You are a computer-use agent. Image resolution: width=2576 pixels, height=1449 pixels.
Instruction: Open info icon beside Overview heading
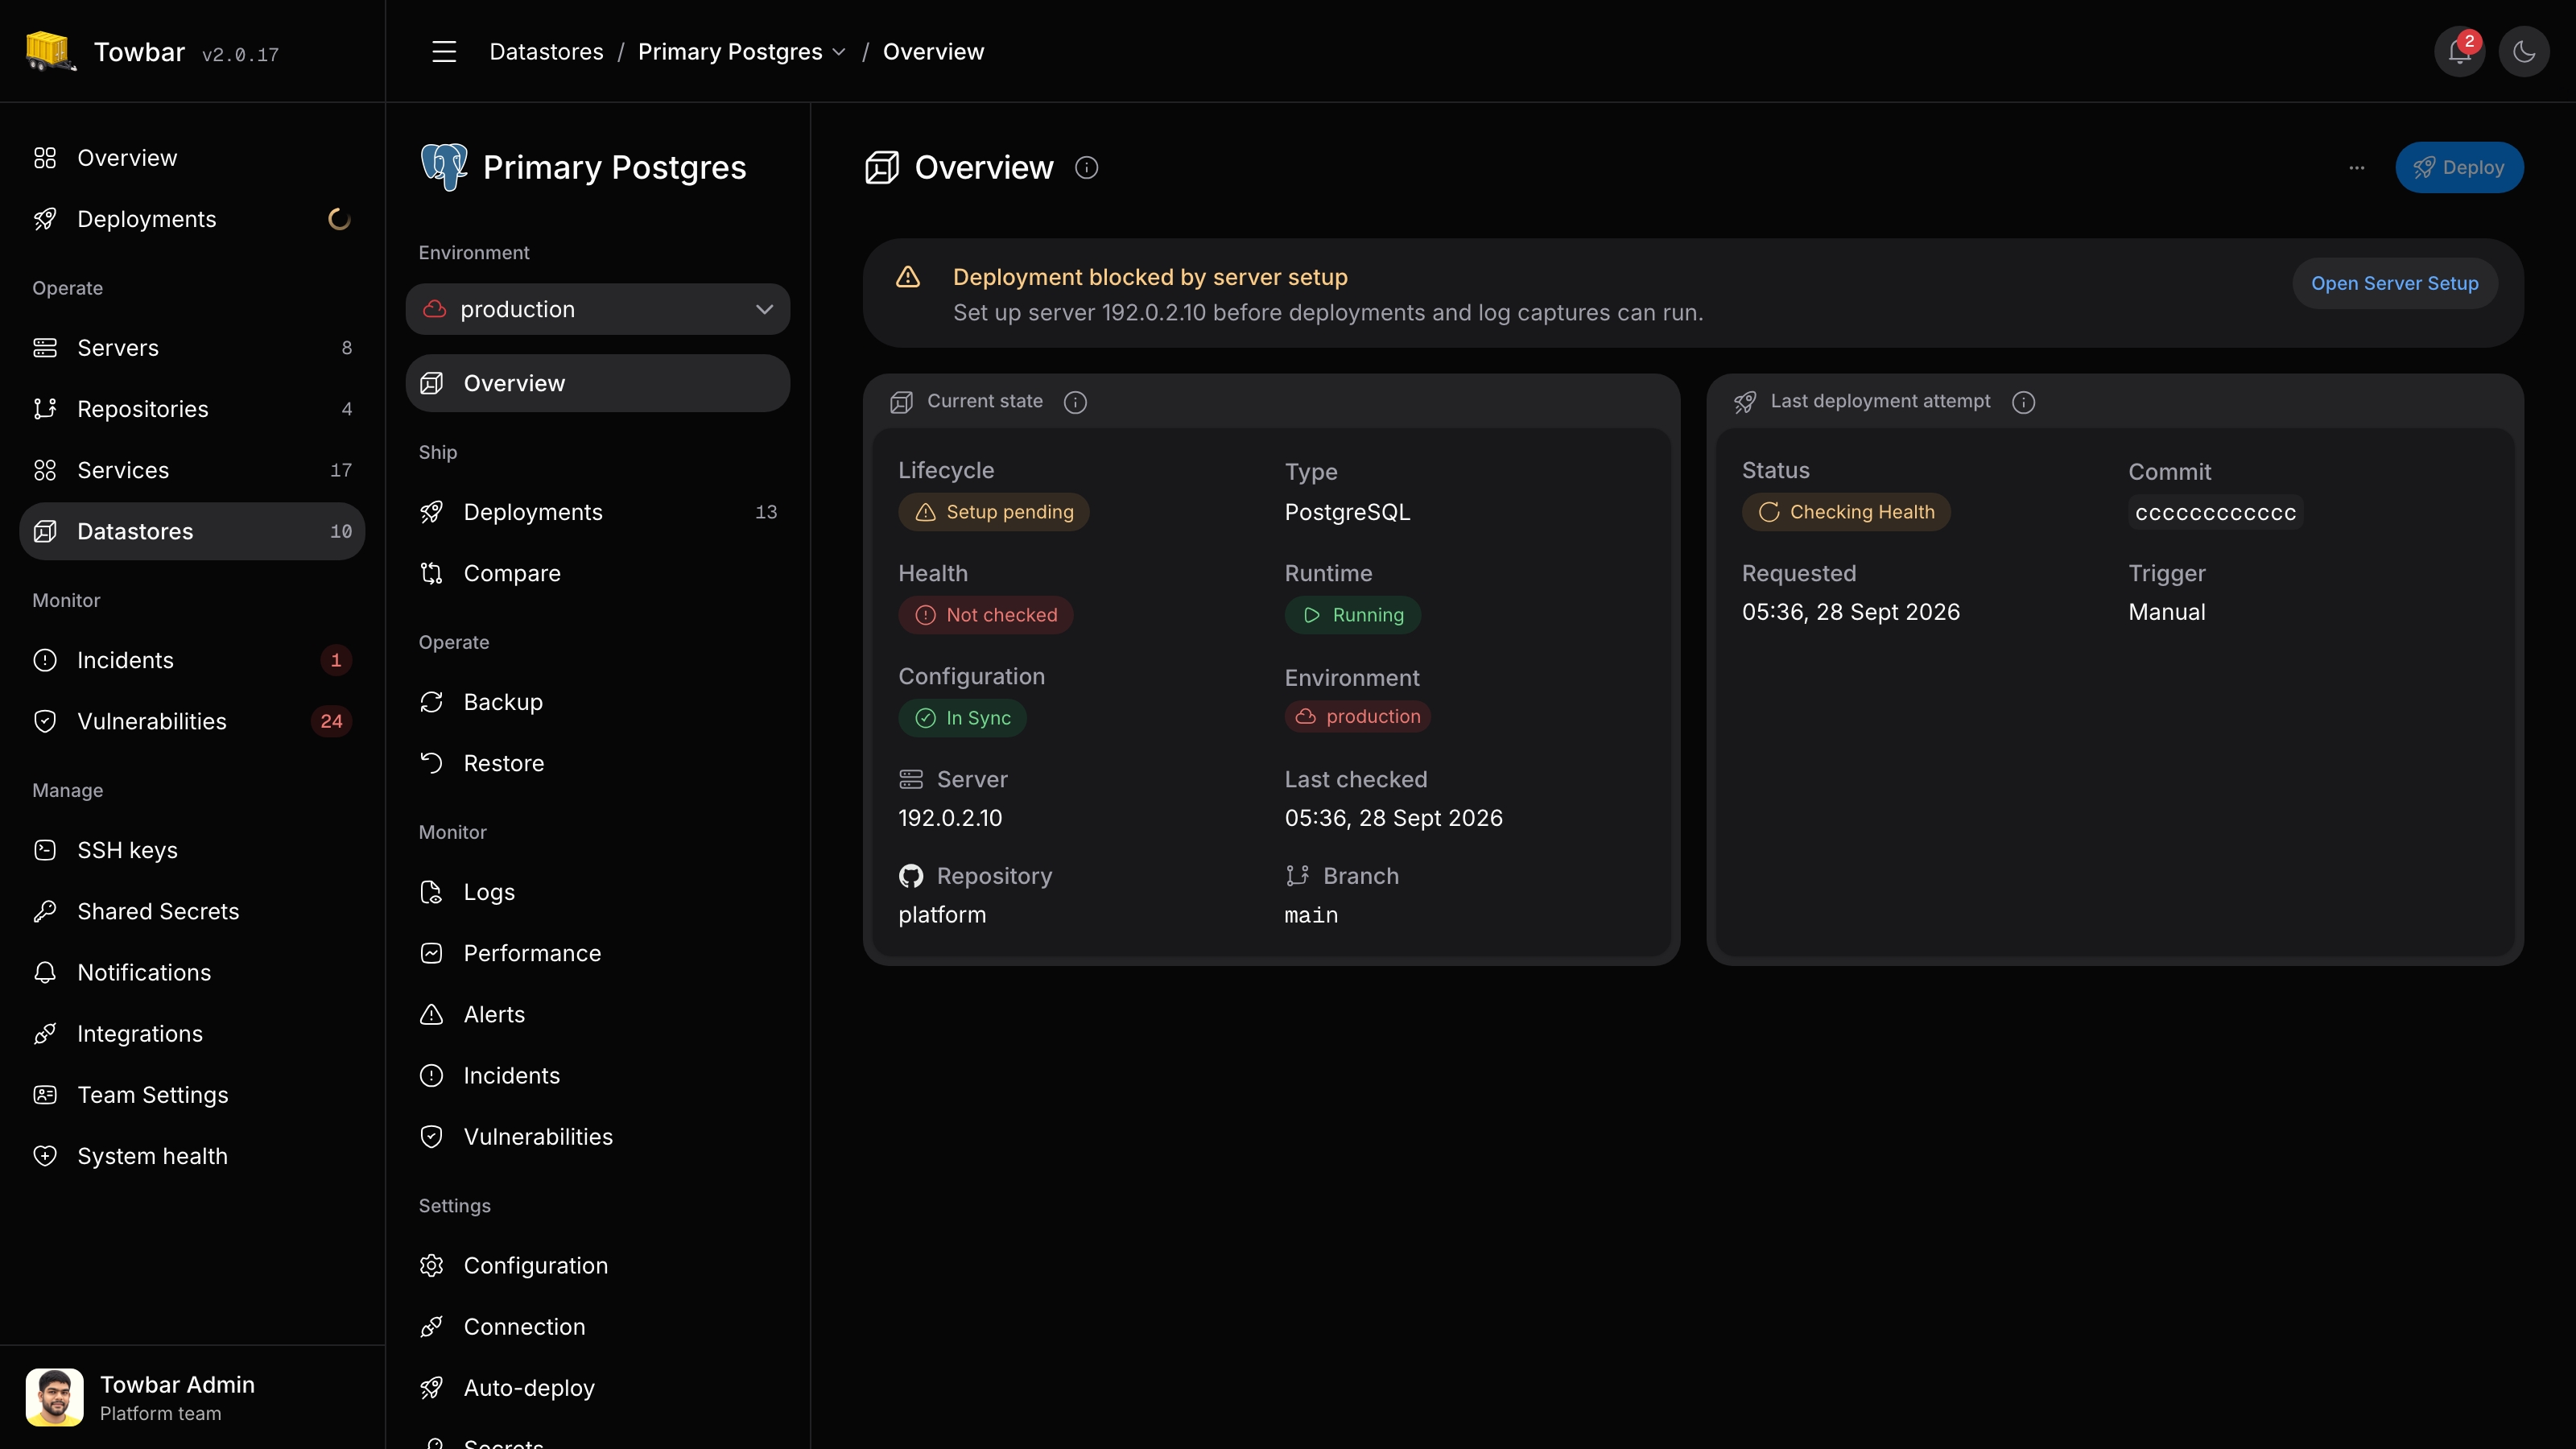pyautogui.click(x=1086, y=167)
